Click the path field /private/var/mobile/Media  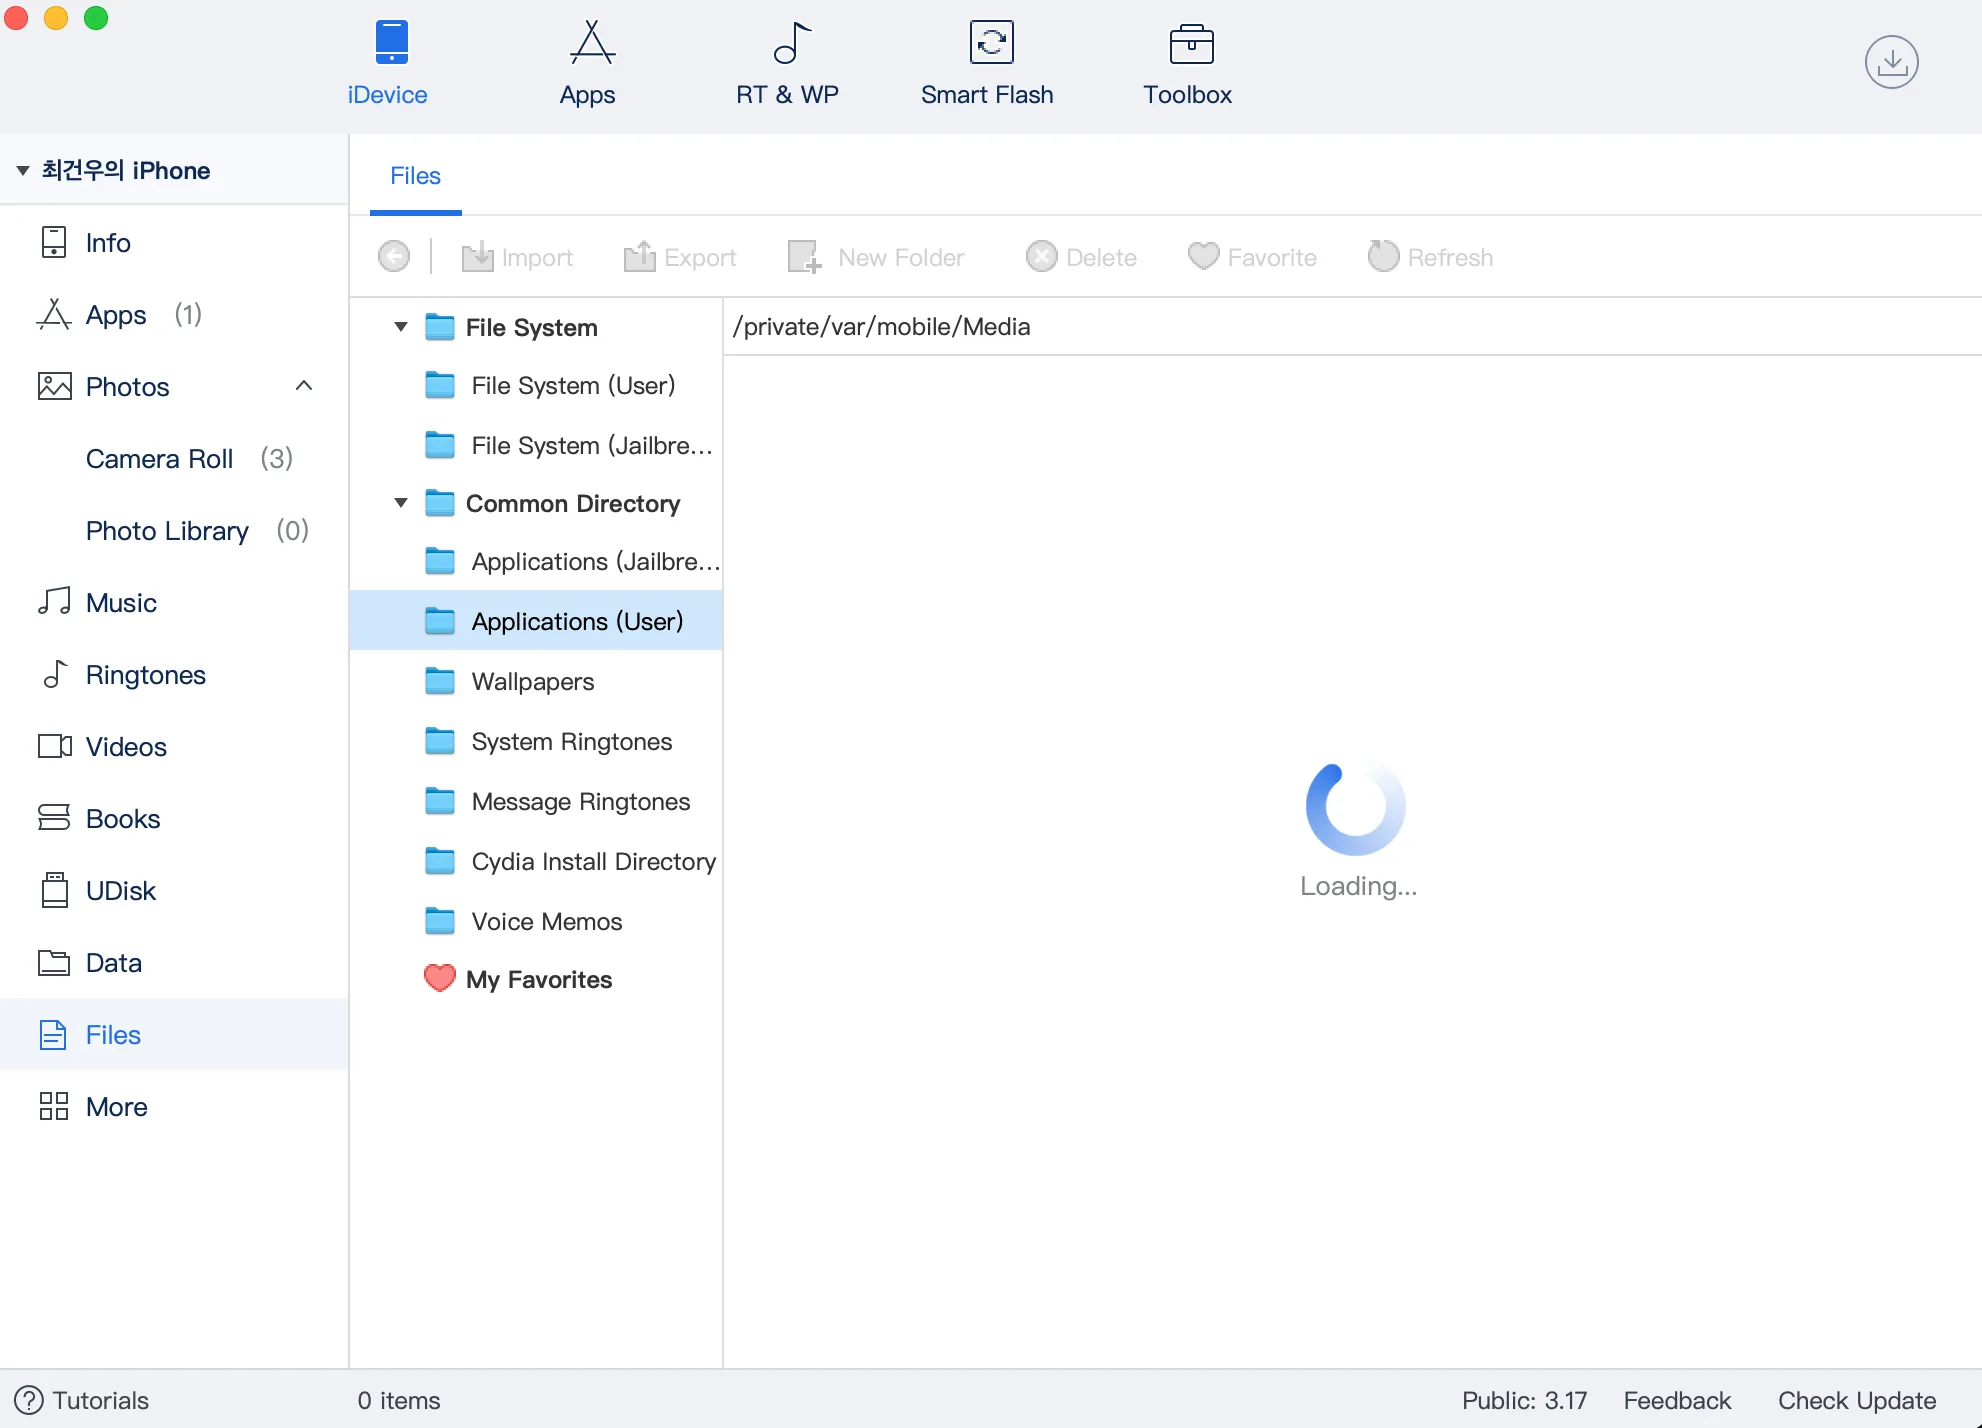(1352, 327)
